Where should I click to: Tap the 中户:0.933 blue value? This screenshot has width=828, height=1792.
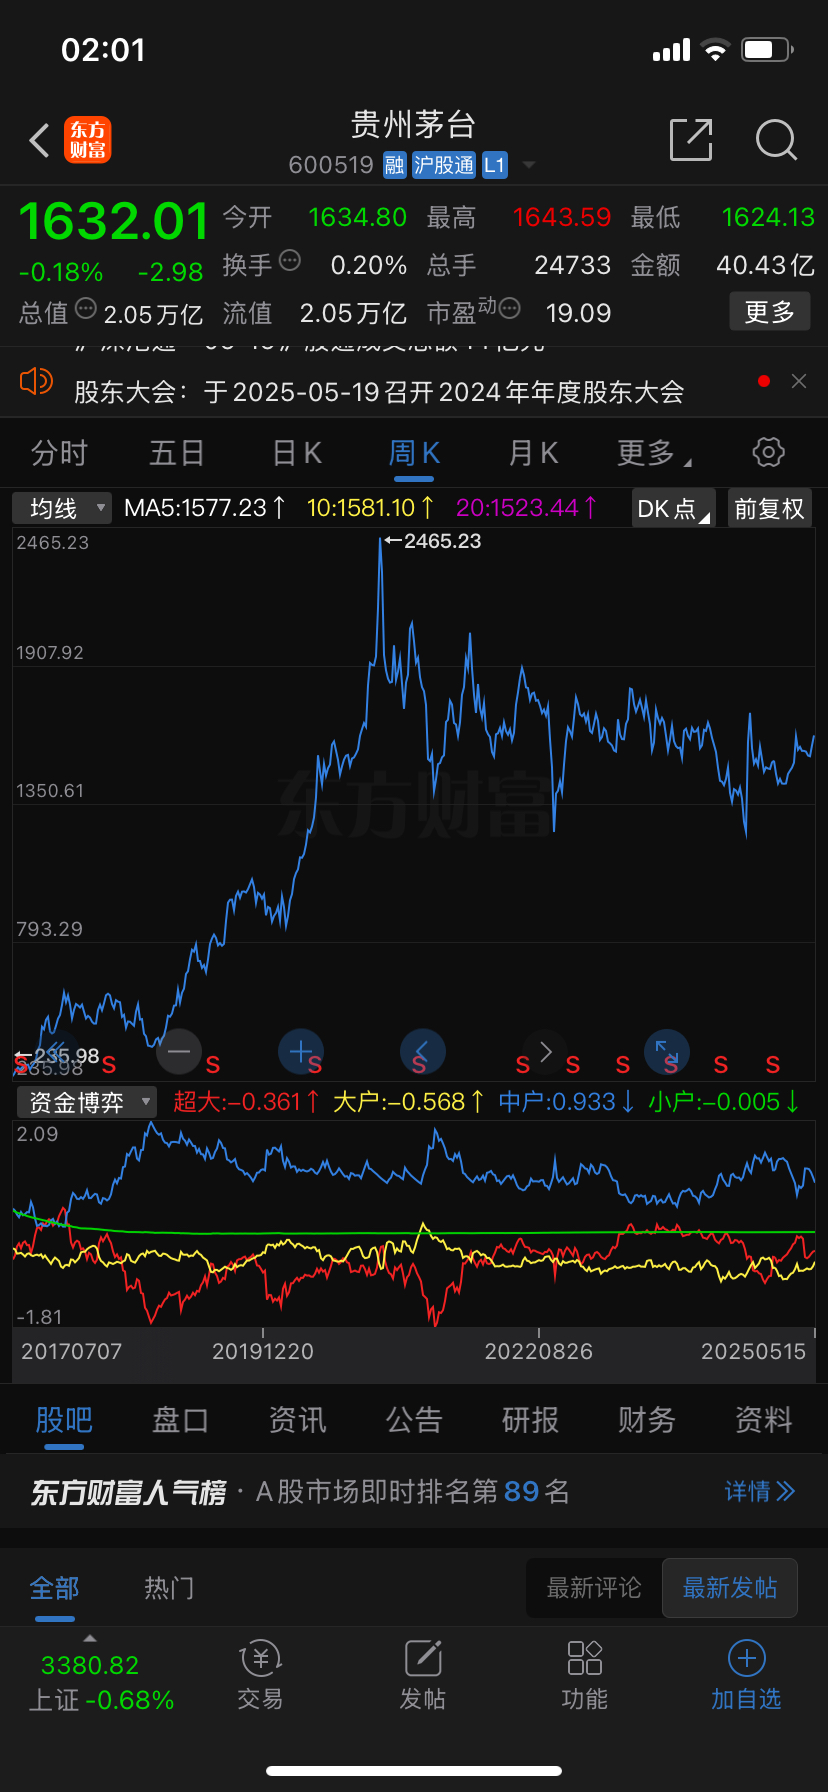point(566,1102)
